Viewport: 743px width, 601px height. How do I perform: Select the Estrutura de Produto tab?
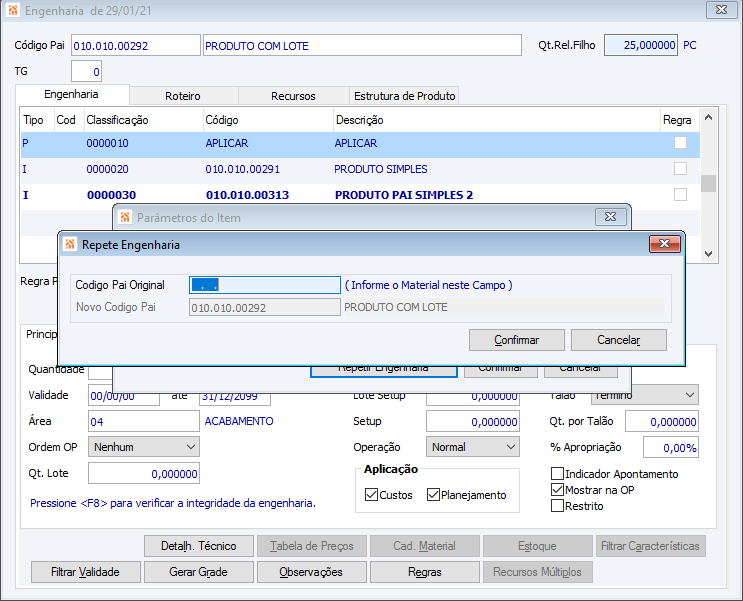coord(404,96)
